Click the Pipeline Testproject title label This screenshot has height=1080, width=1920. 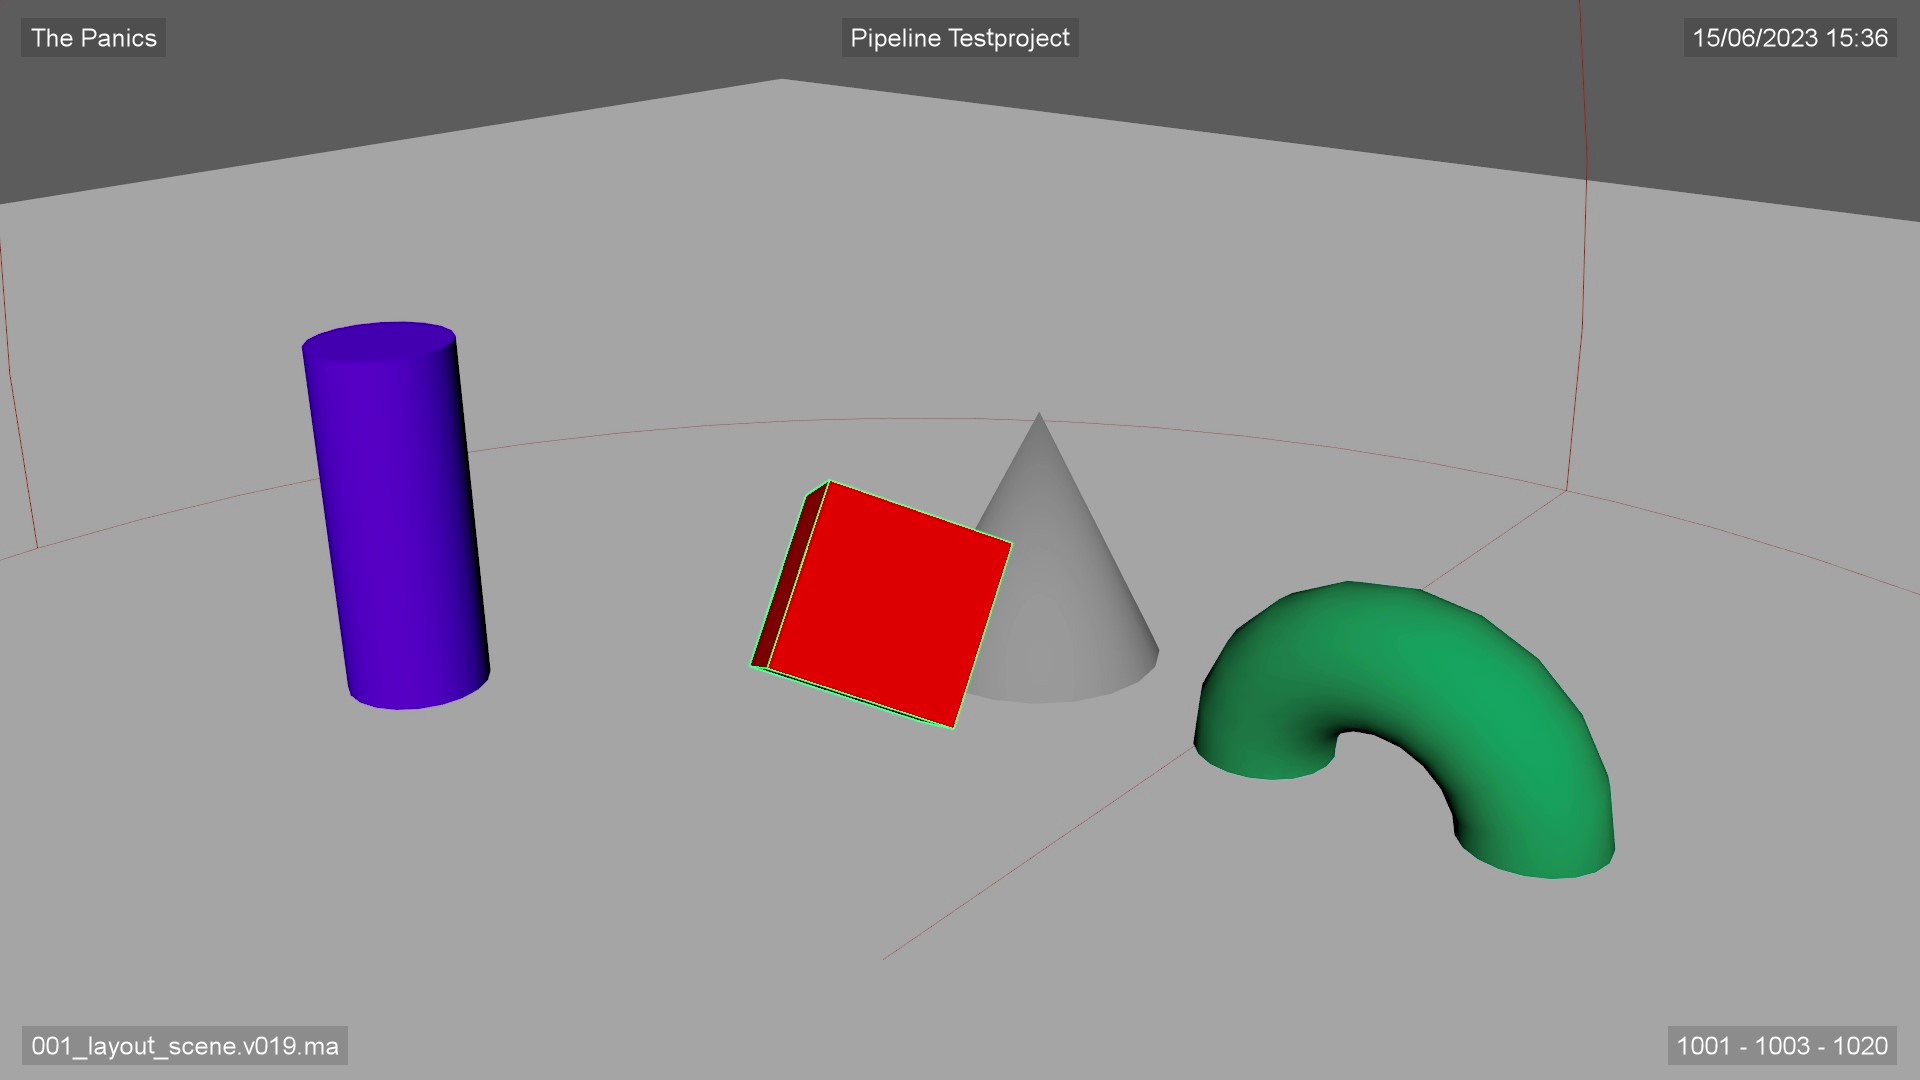click(959, 38)
